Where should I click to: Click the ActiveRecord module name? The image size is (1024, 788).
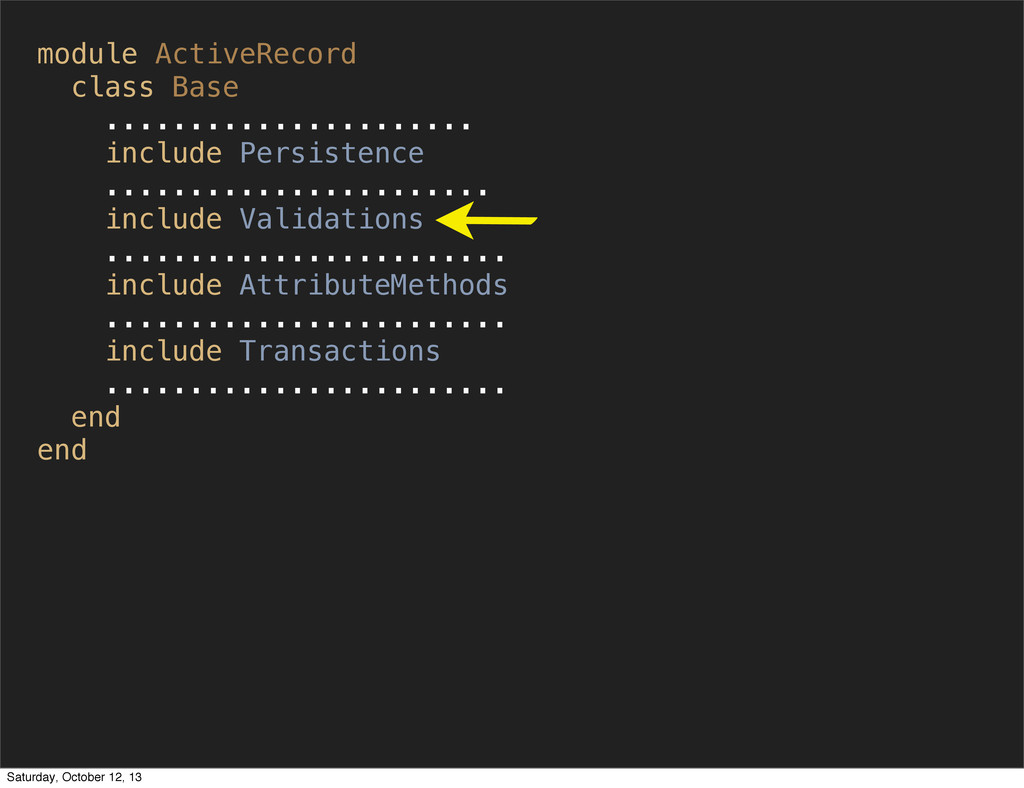(x=256, y=54)
